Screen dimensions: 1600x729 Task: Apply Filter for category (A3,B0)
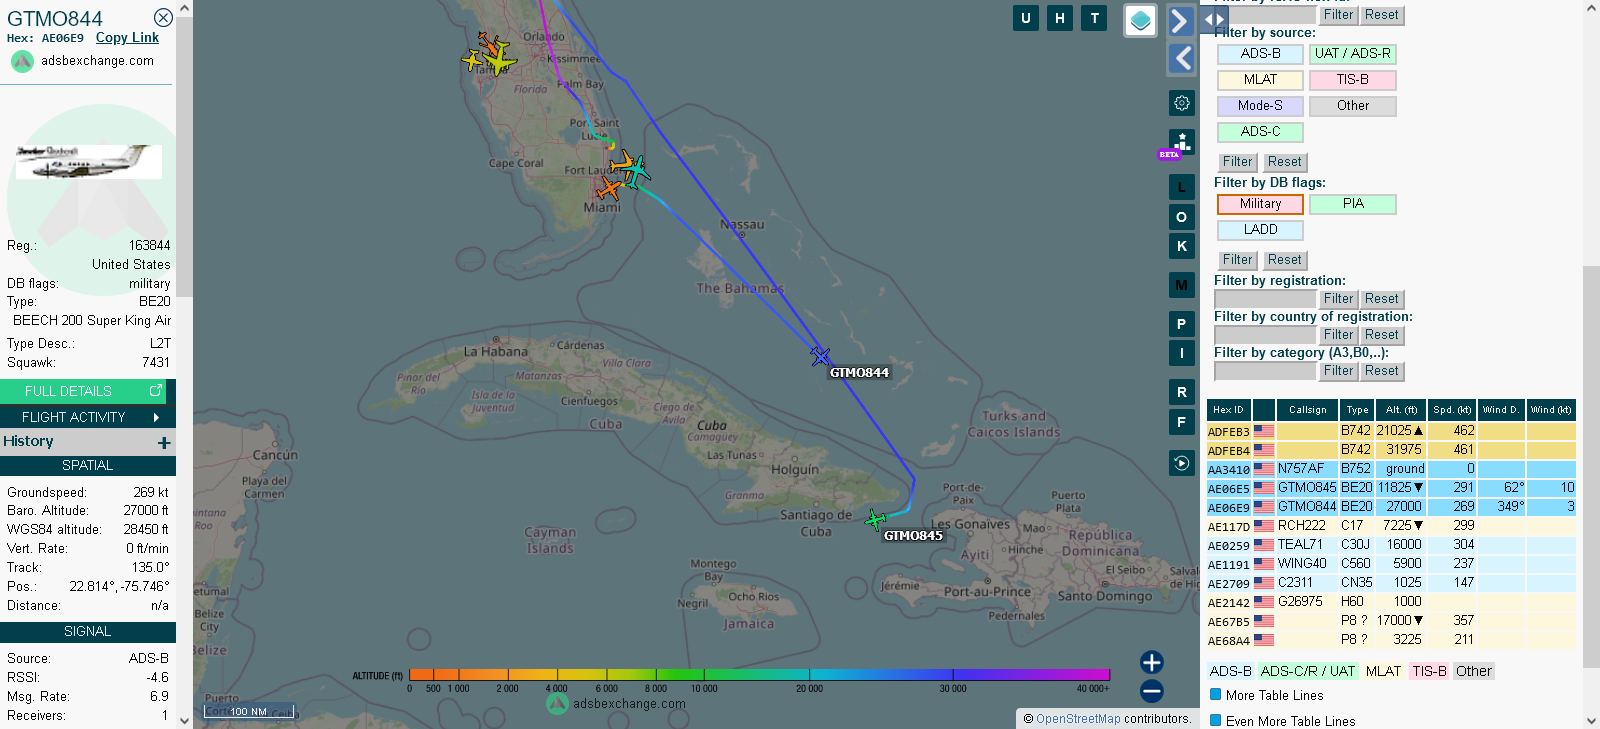1338,371
